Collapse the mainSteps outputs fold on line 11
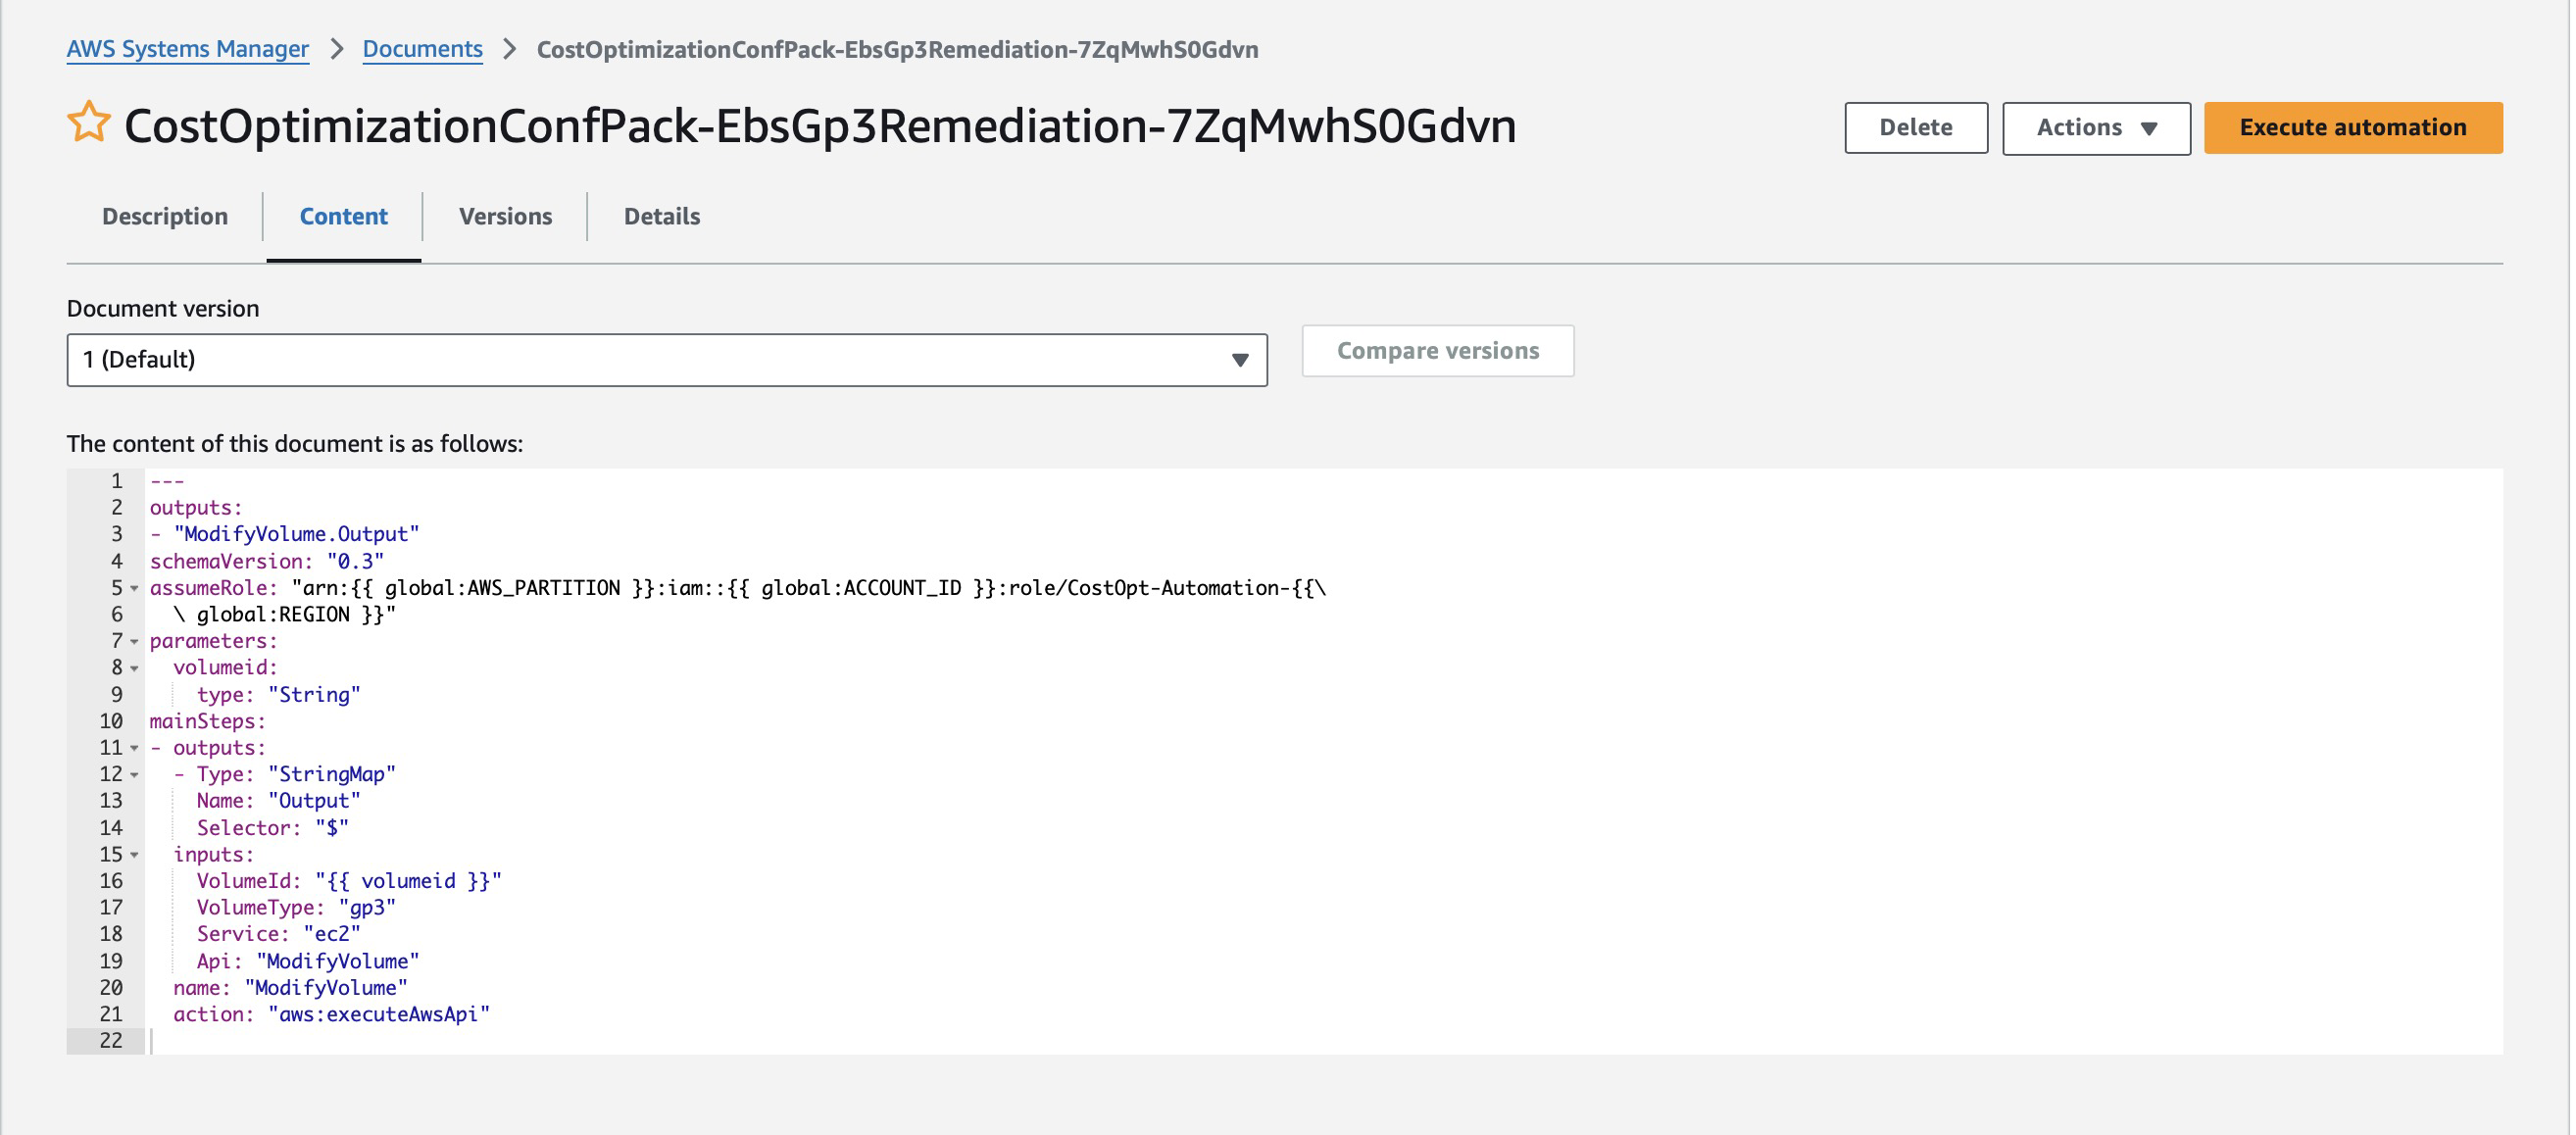This screenshot has height=1135, width=2576. (x=135, y=748)
